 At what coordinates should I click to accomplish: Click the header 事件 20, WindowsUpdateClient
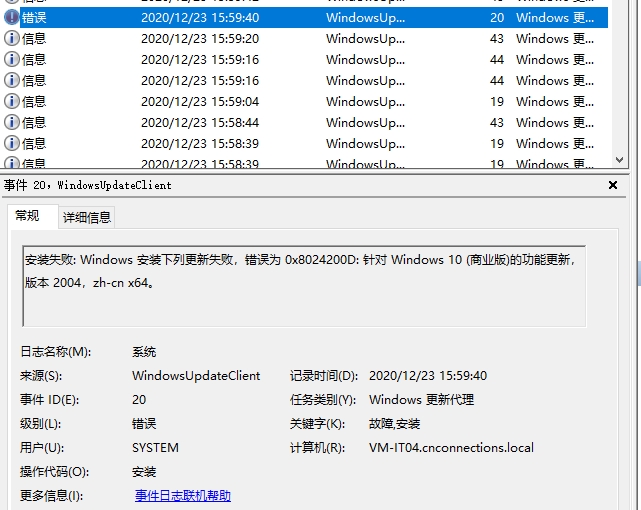pos(87,185)
